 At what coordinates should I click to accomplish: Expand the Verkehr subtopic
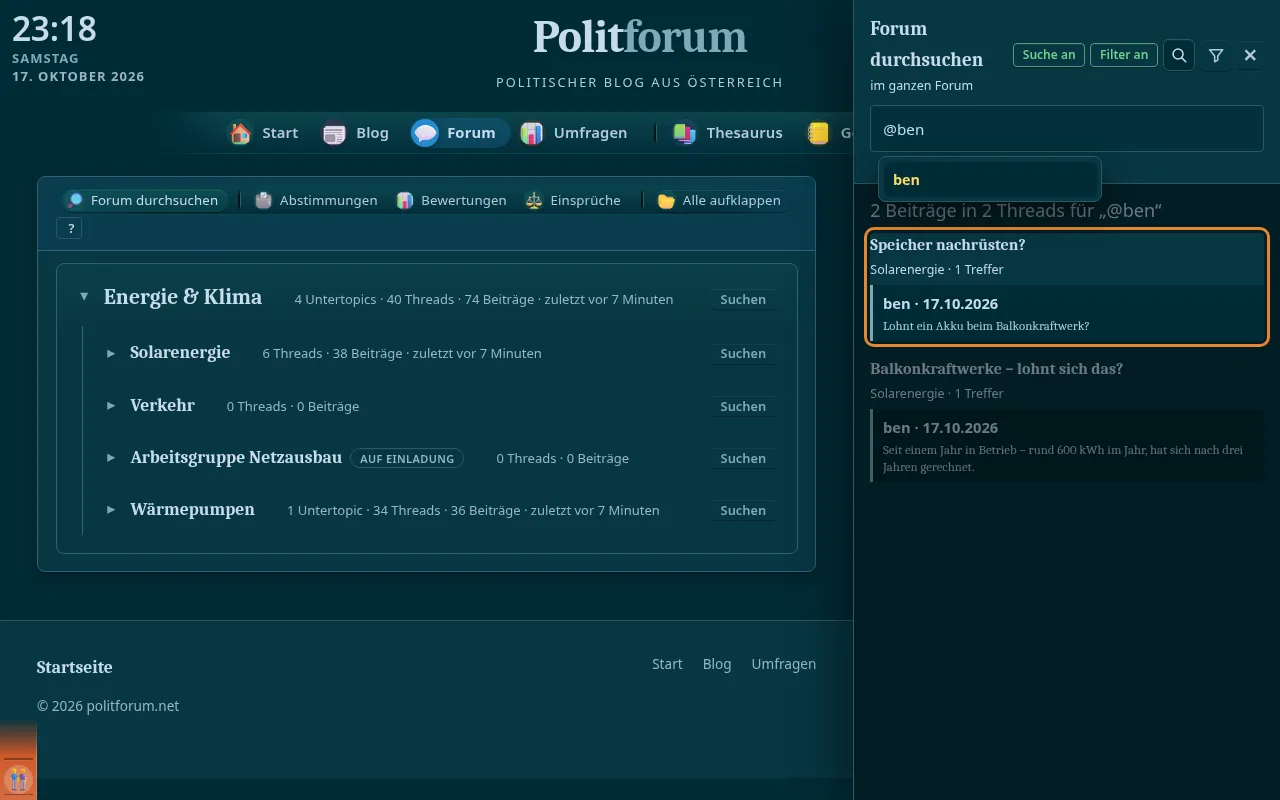111,406
